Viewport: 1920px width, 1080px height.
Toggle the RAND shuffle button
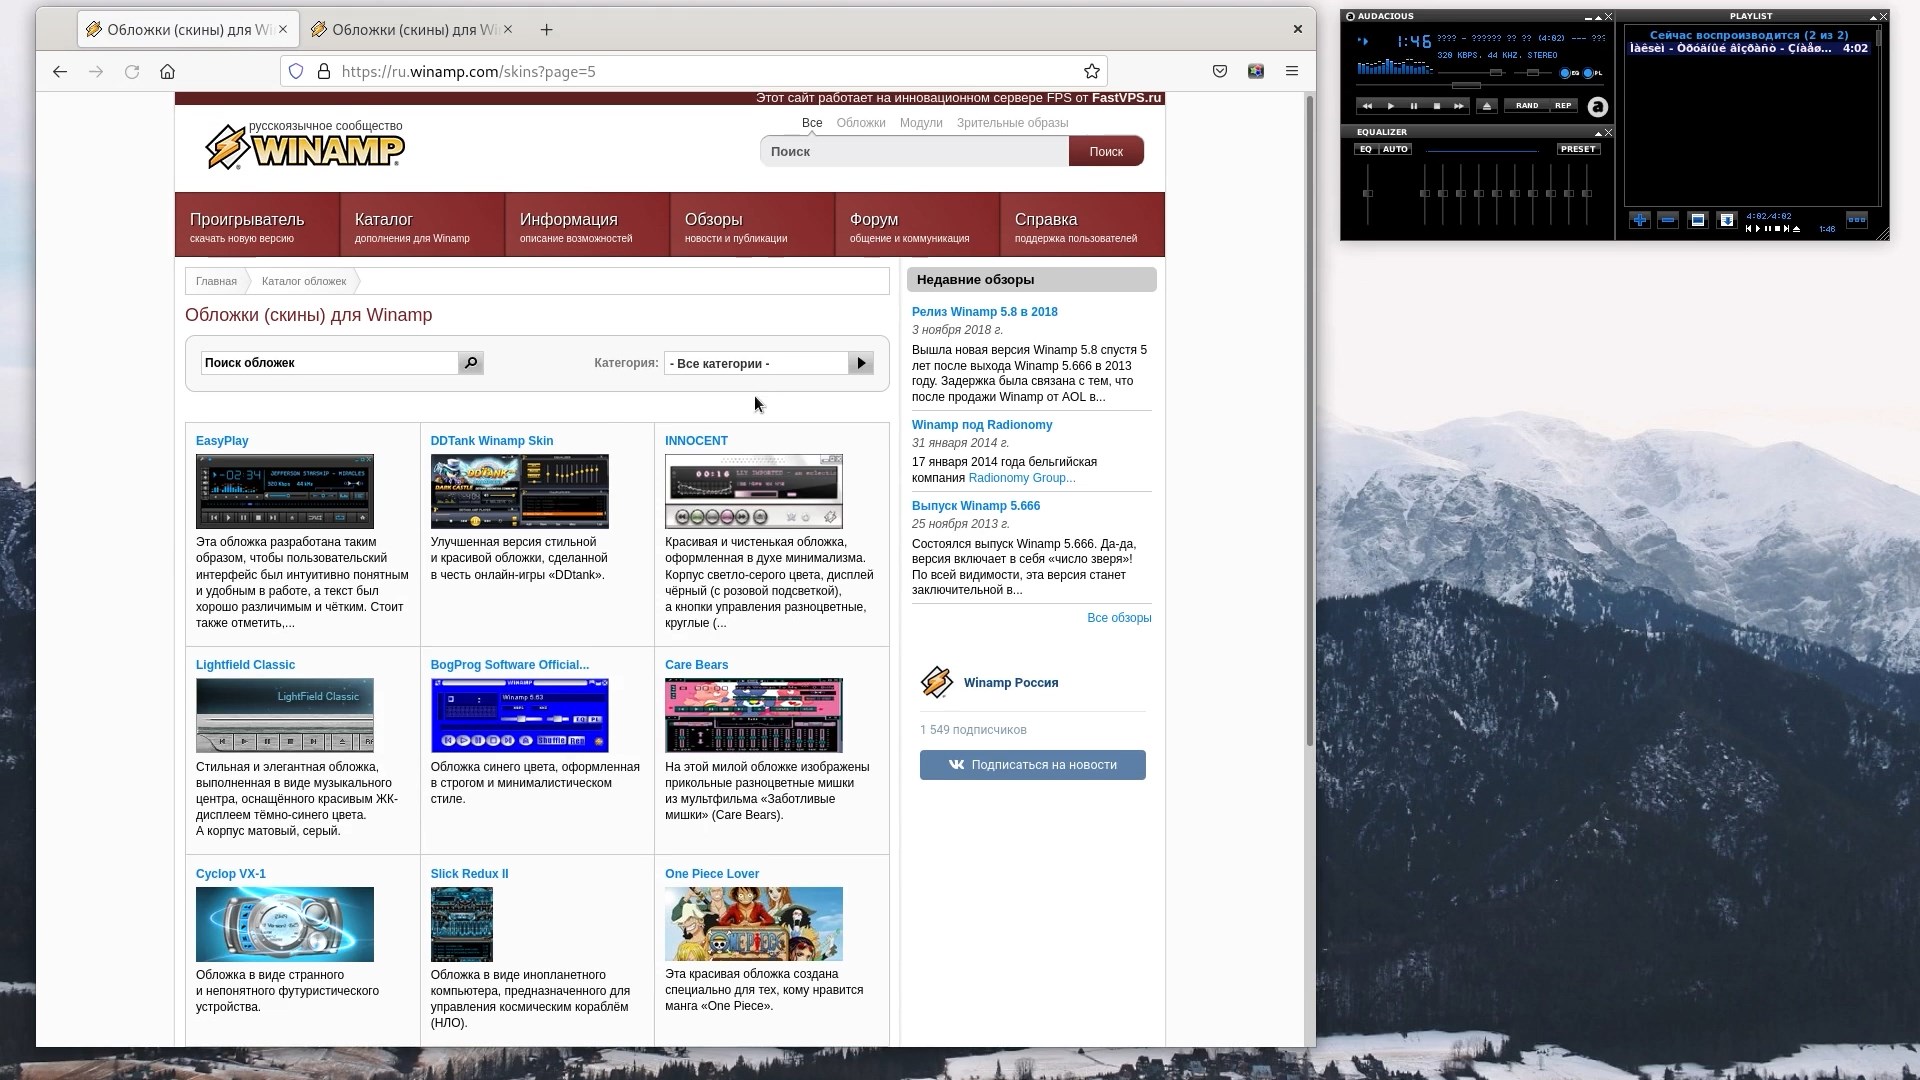point(1527,106)
